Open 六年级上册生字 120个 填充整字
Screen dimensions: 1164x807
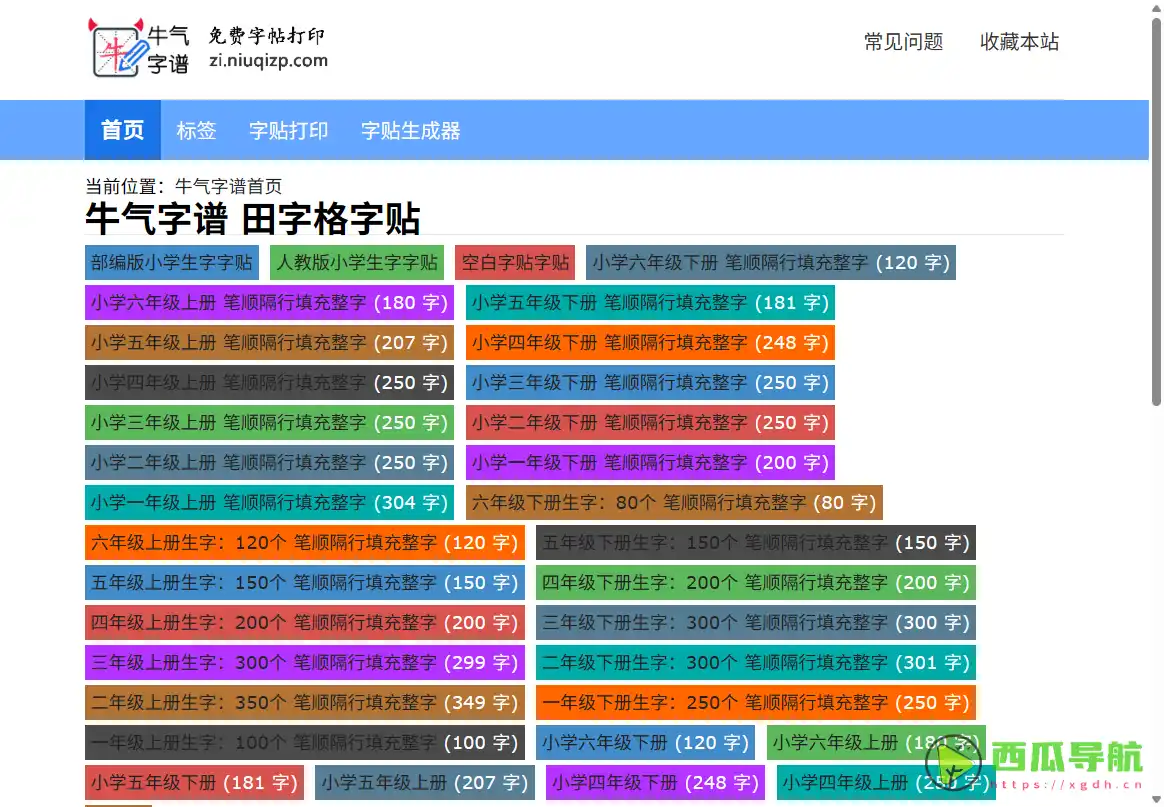[x=304, y=542]
